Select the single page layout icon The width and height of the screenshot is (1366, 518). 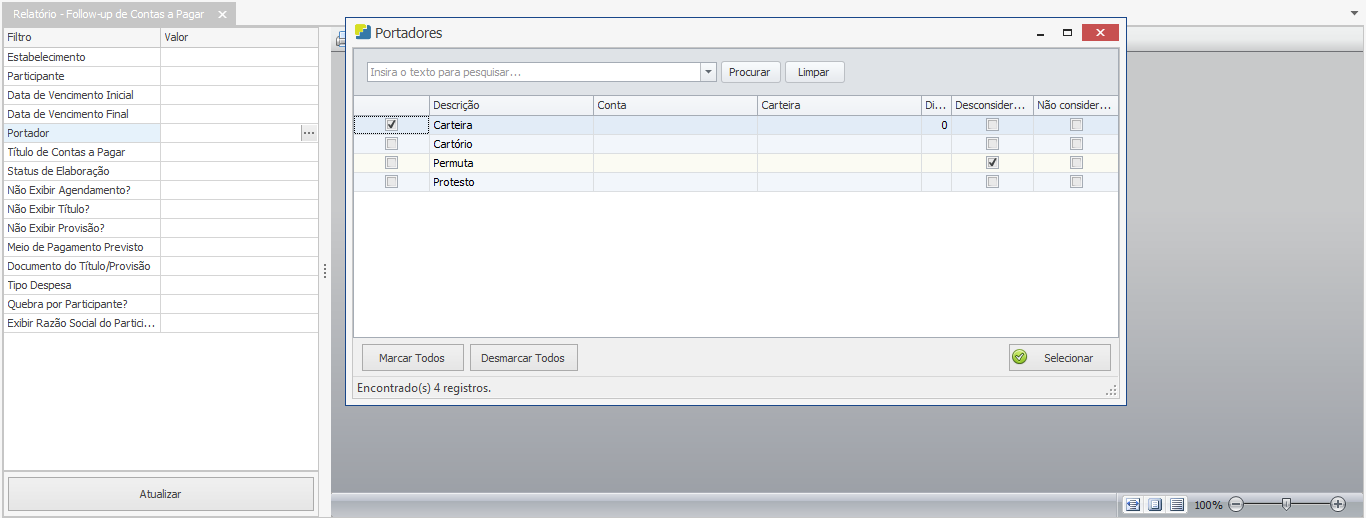tap(1155, 505)
